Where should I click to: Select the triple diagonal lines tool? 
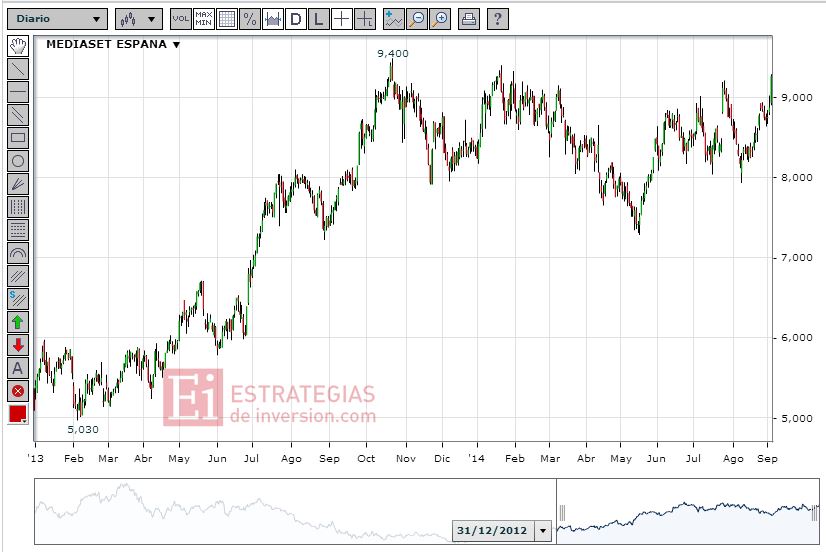click(18, 276)
